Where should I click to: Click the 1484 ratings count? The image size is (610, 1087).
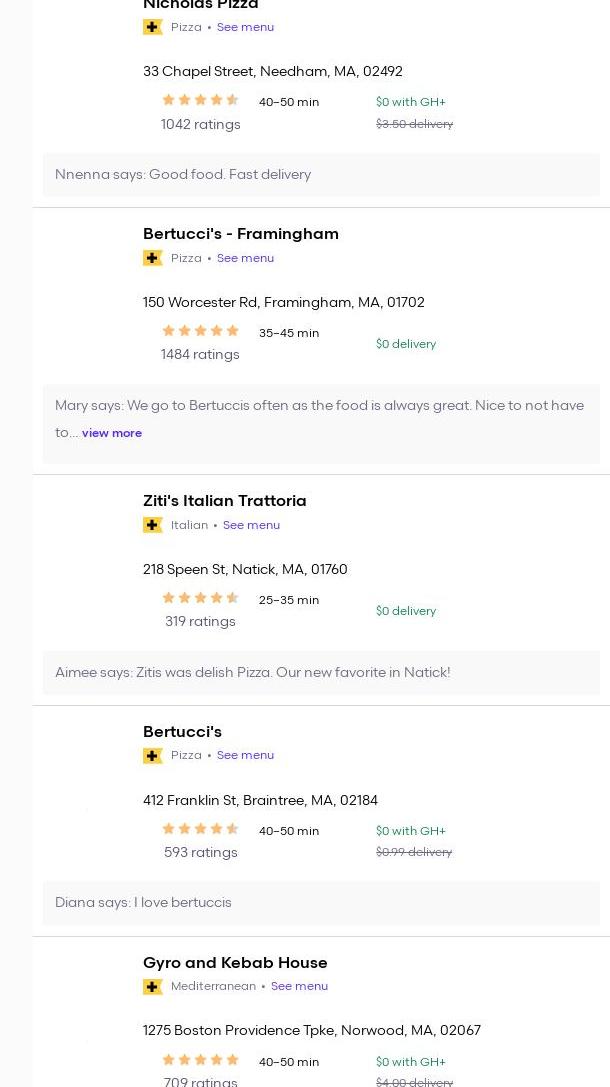[x=200, y=355]
